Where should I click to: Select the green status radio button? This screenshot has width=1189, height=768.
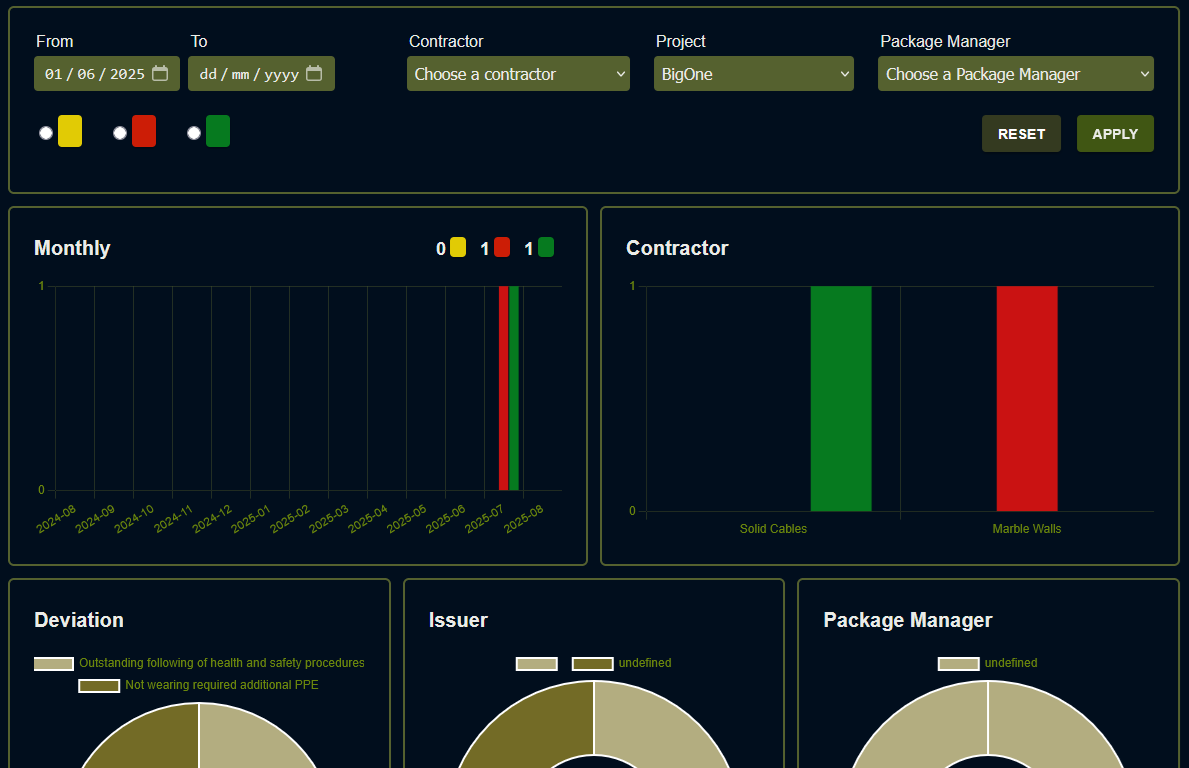tap(194, 133)
